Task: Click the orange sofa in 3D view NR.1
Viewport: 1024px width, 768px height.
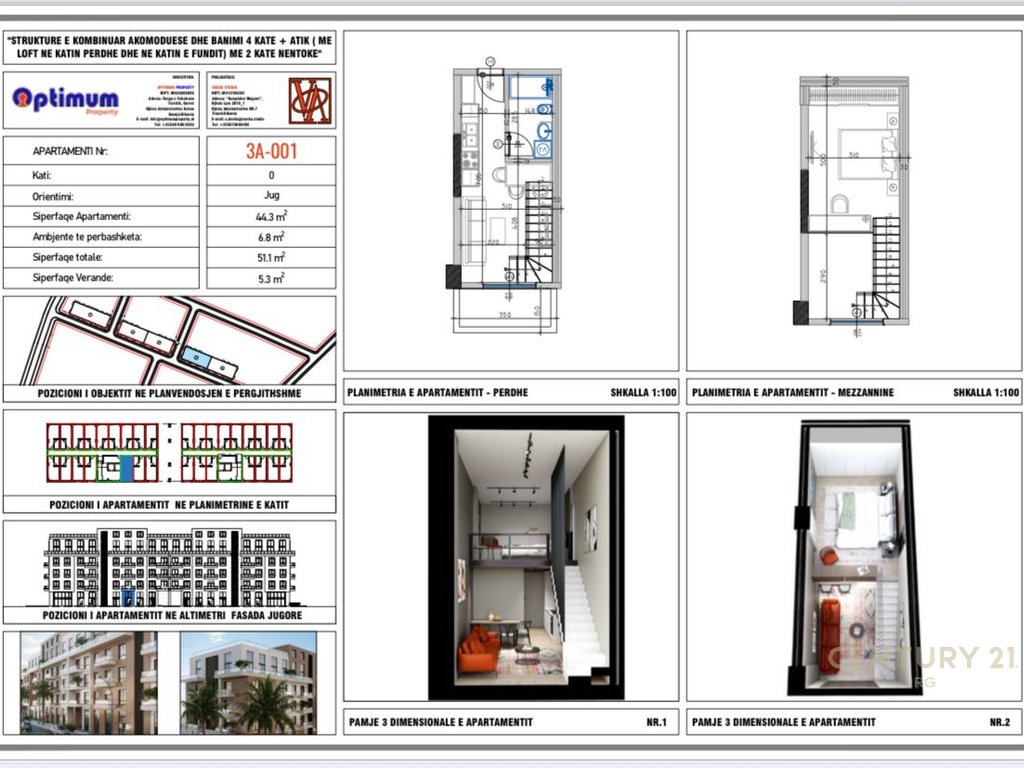Action: pos(479,651)
